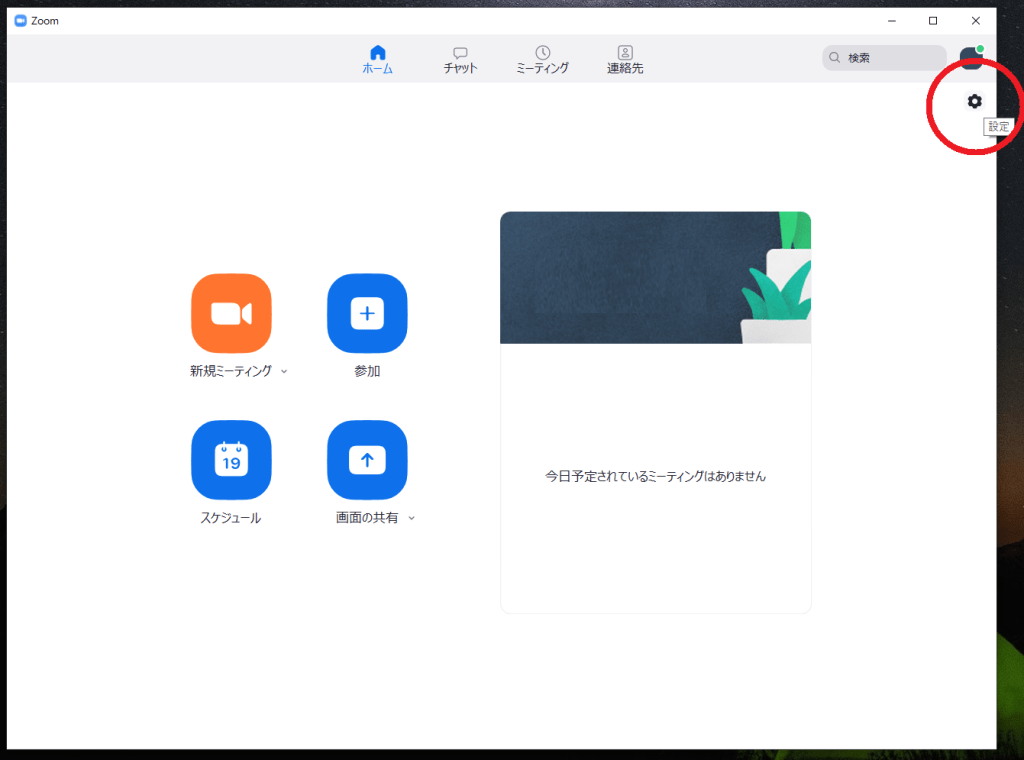Click the 新規ミーティング label
This screenshot has height=760, width=1024.
(x=231, y=371)
